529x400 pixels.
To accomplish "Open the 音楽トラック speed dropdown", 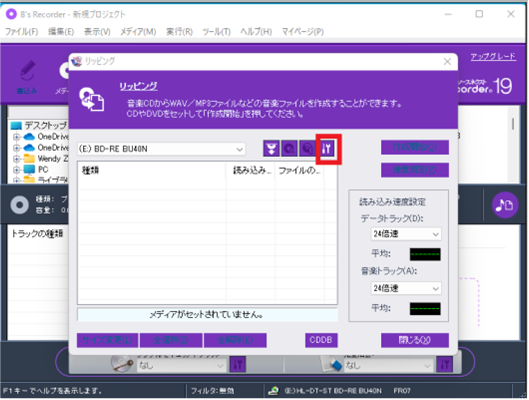I will click(406, 288).
